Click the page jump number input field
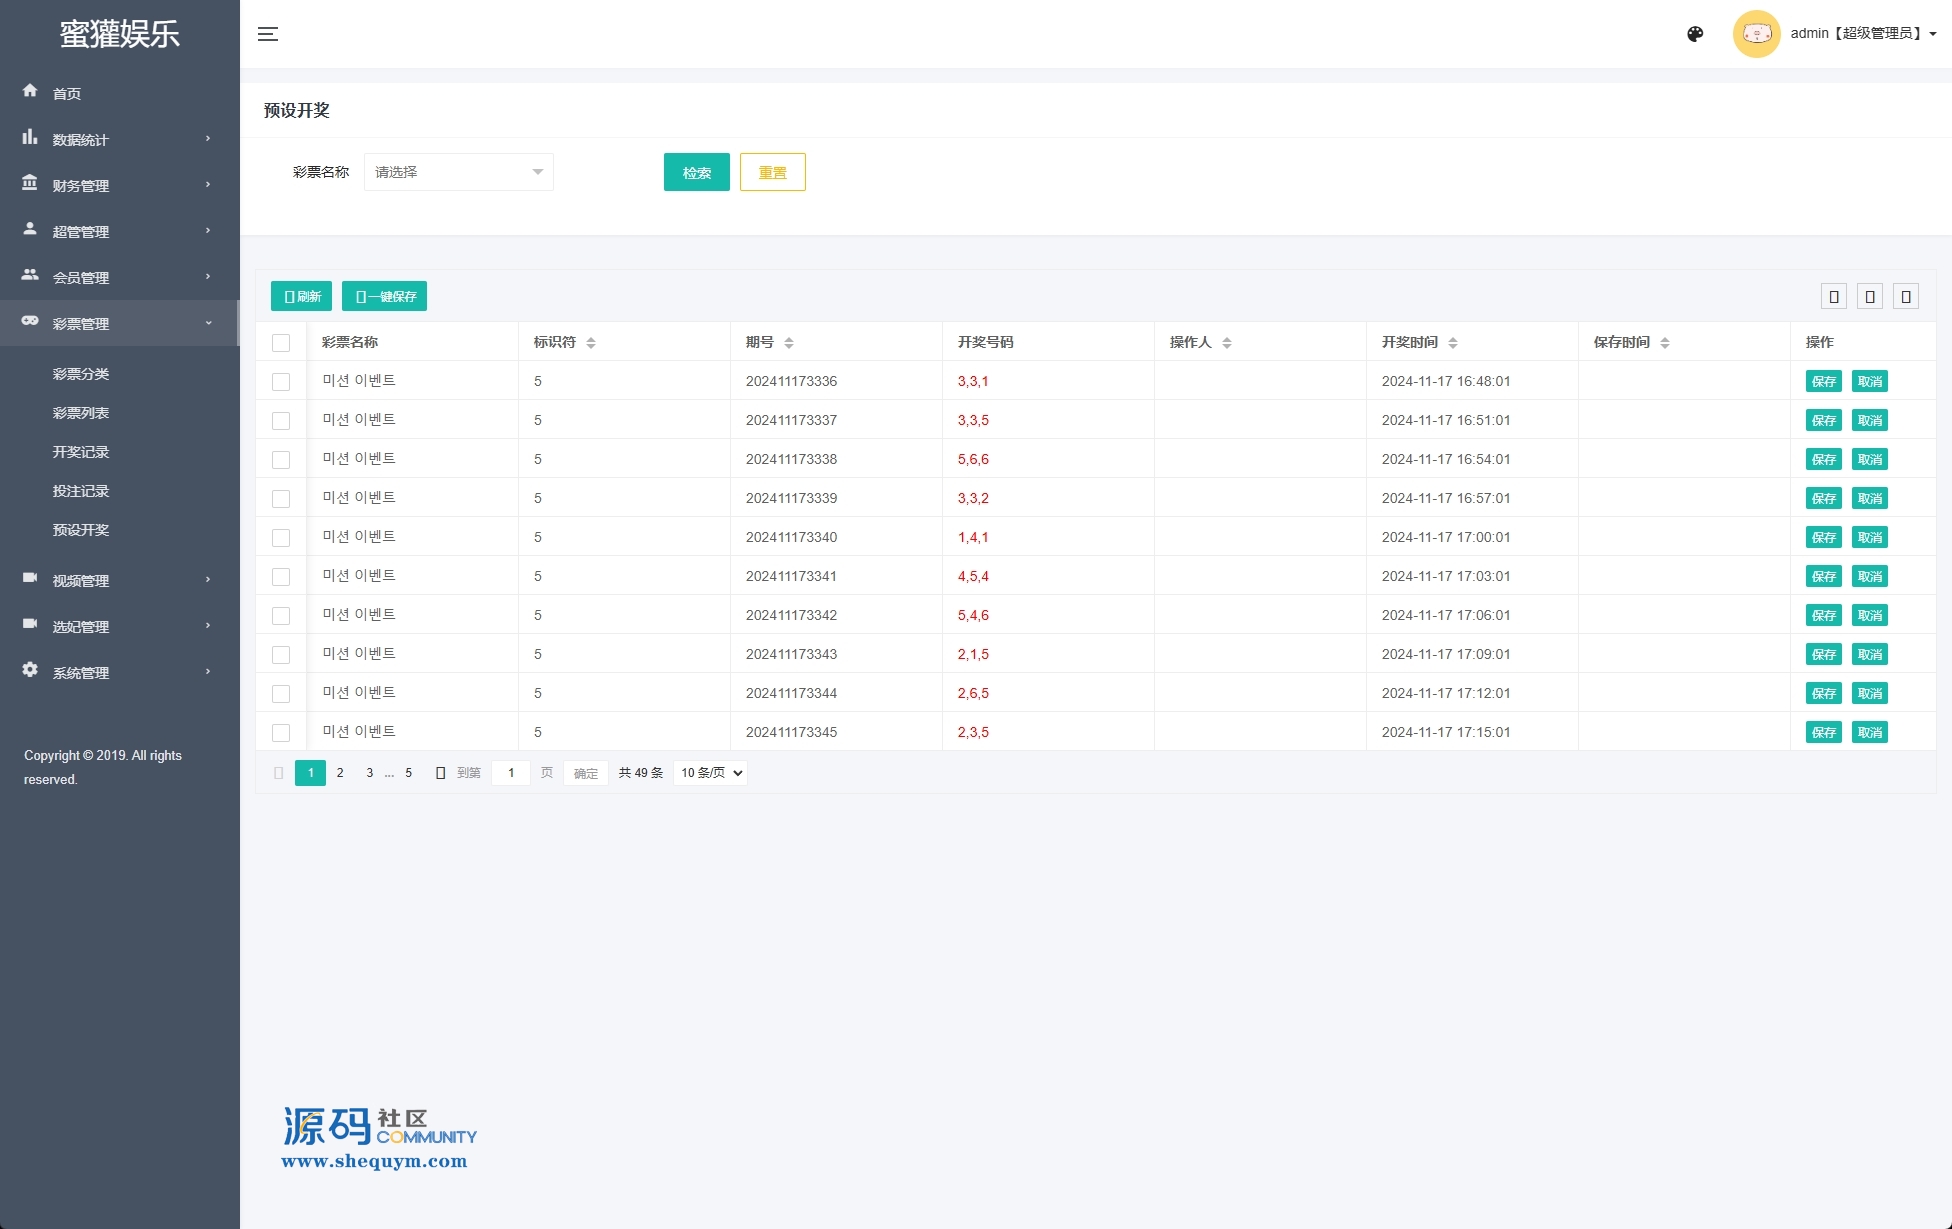The image size is (1952, 1229). coord(511,773)
